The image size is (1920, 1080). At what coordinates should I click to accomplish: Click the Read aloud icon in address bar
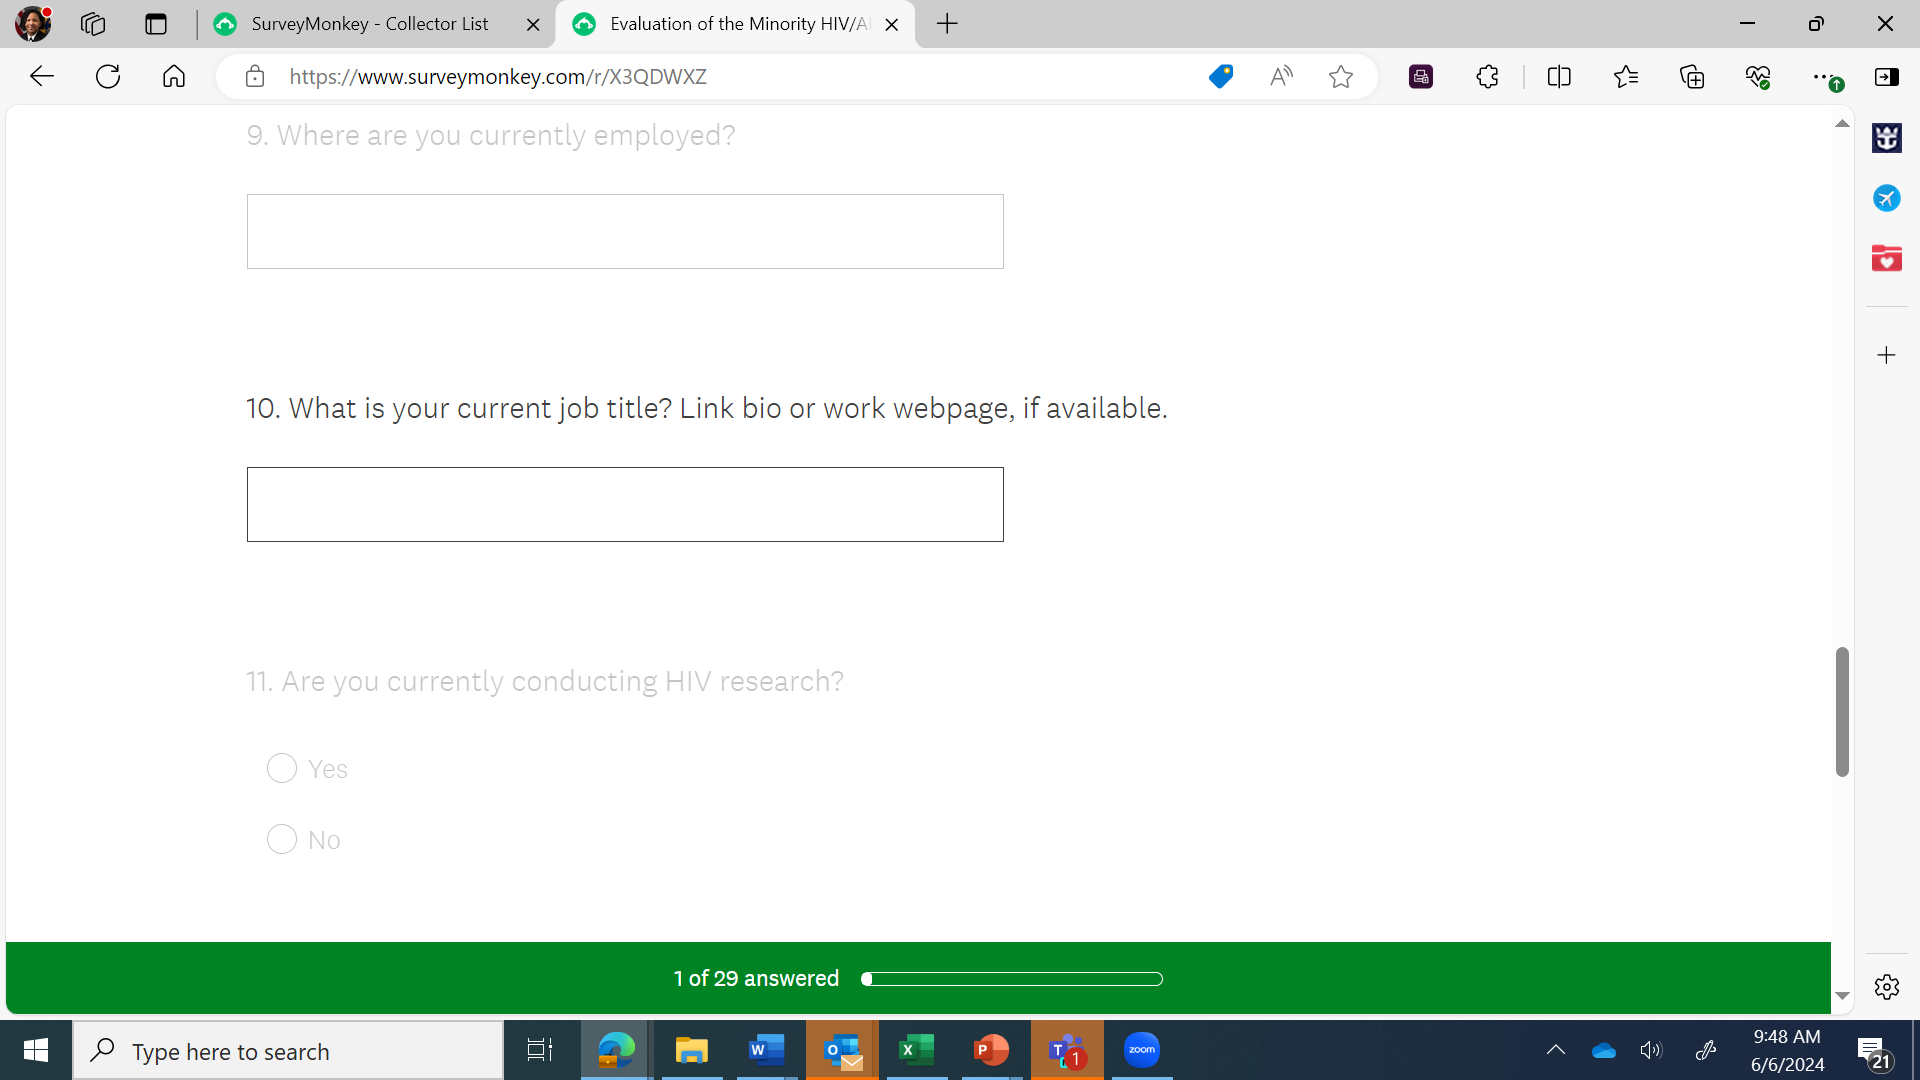click(x=1281, y=77)
